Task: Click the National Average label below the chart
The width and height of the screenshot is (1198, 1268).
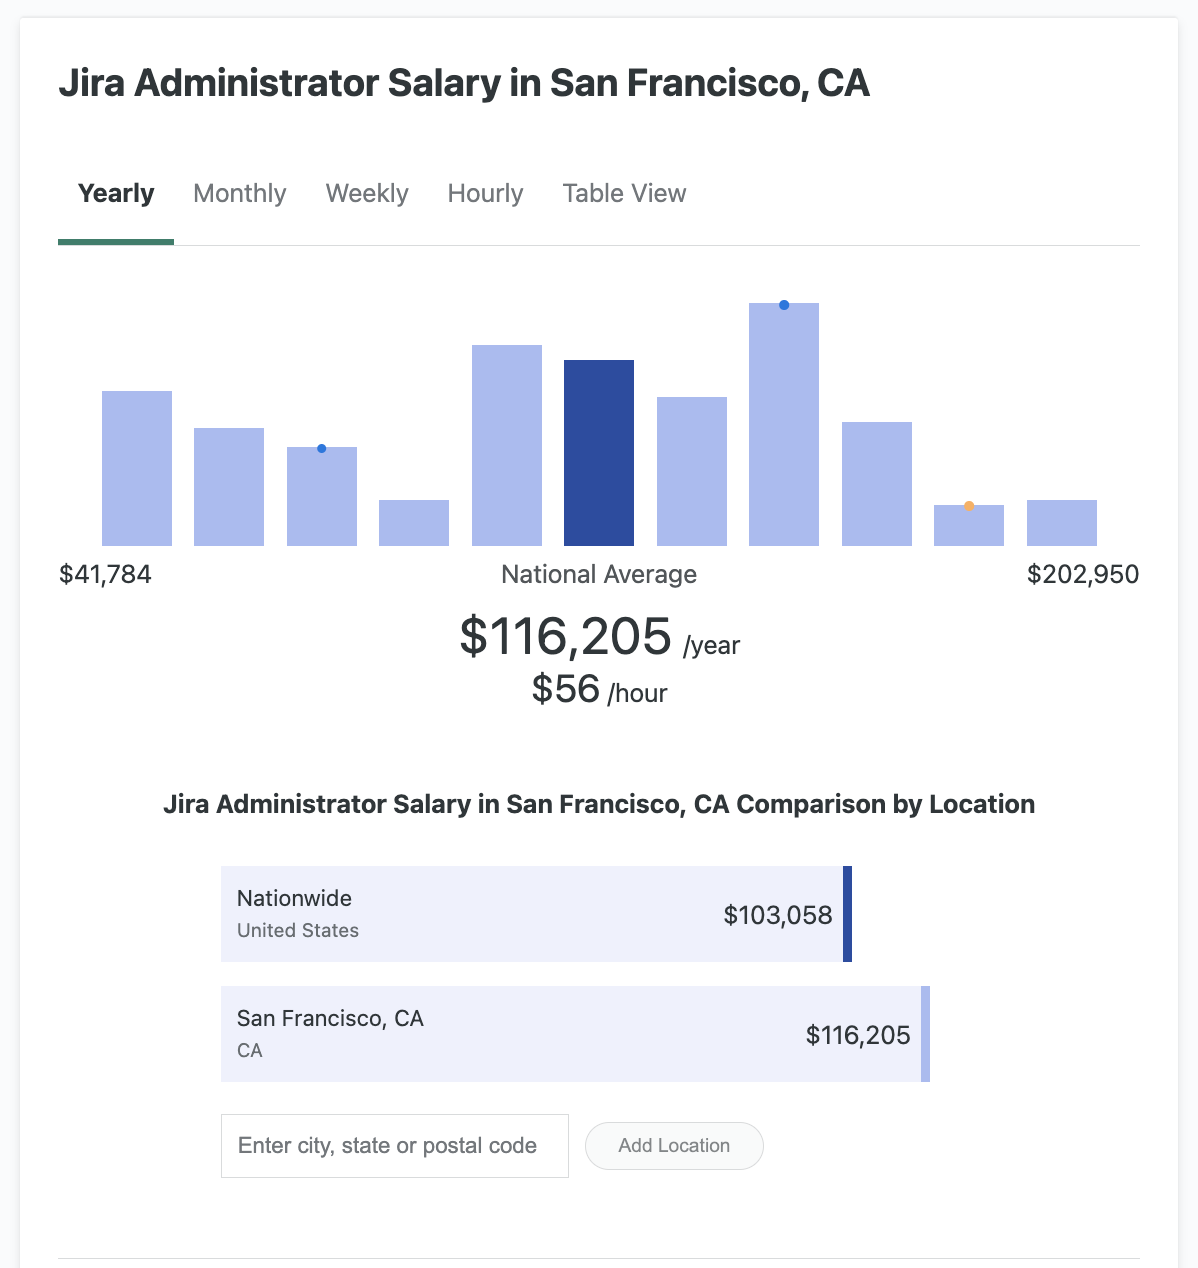Action: pos(598,574)
